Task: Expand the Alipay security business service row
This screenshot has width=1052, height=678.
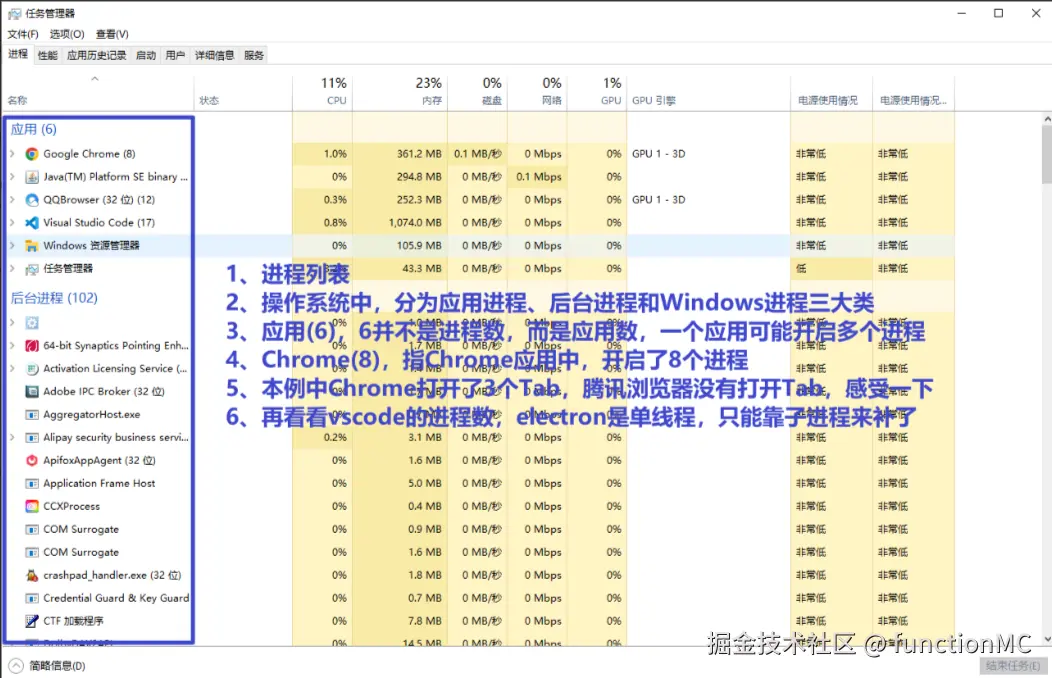Action: 12,437
